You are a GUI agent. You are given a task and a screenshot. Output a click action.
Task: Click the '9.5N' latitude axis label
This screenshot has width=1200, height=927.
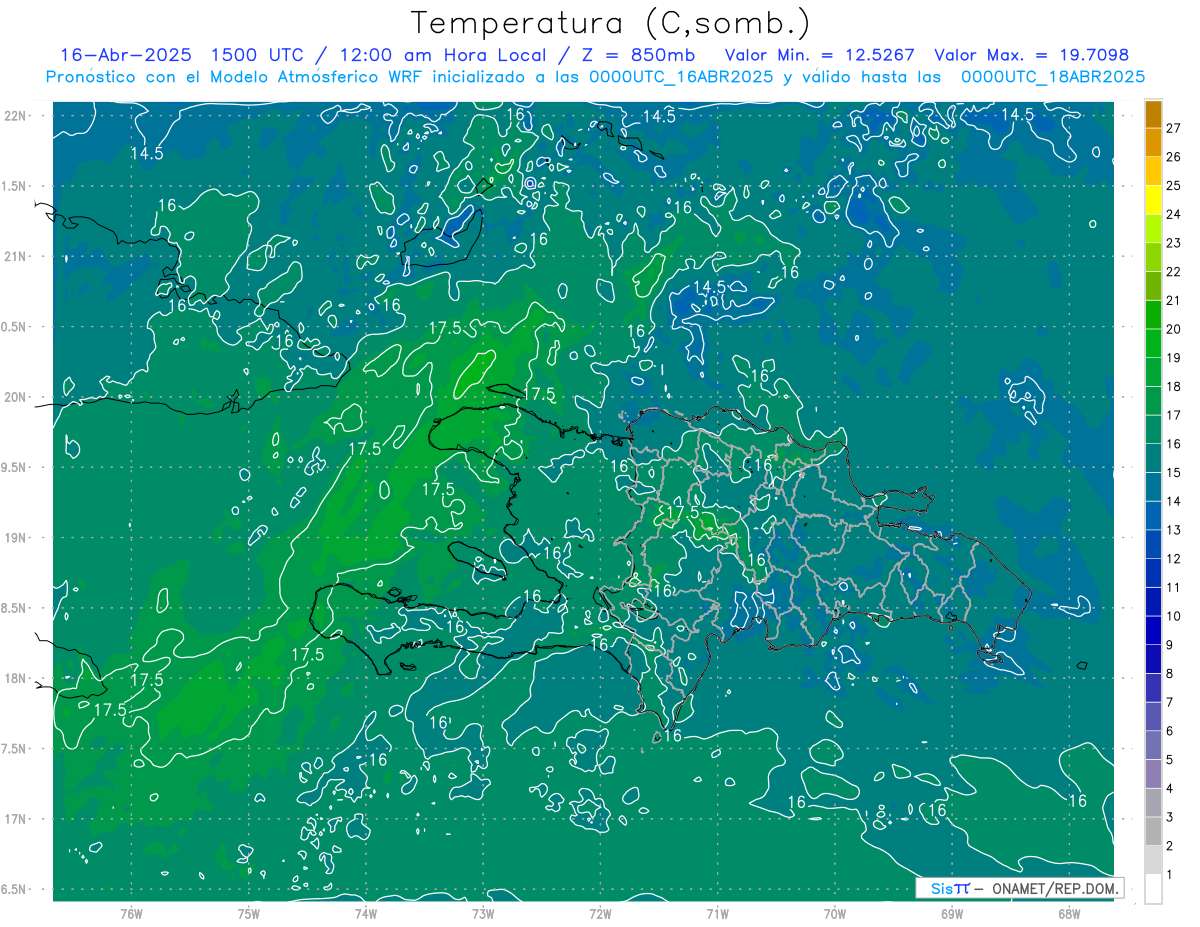tap(14, 467)
